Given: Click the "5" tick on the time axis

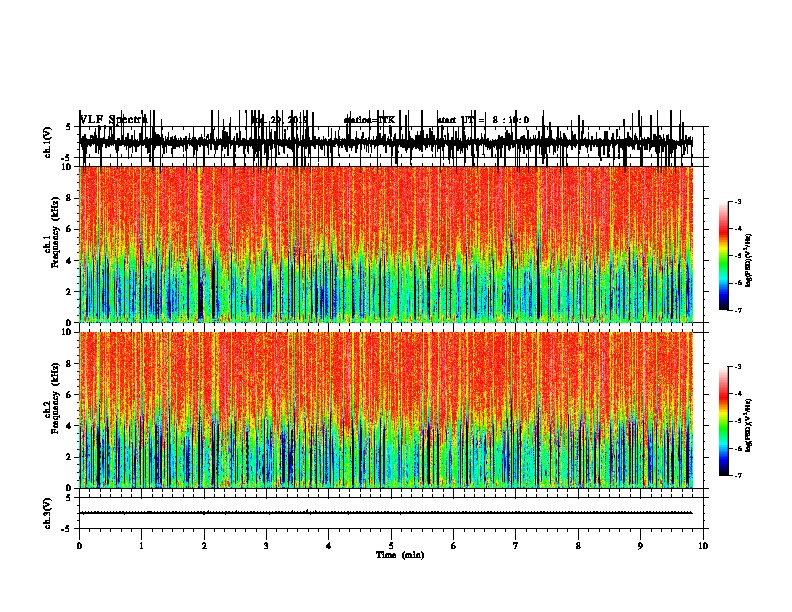Looking at the screenshot, I should click(391, 546).
